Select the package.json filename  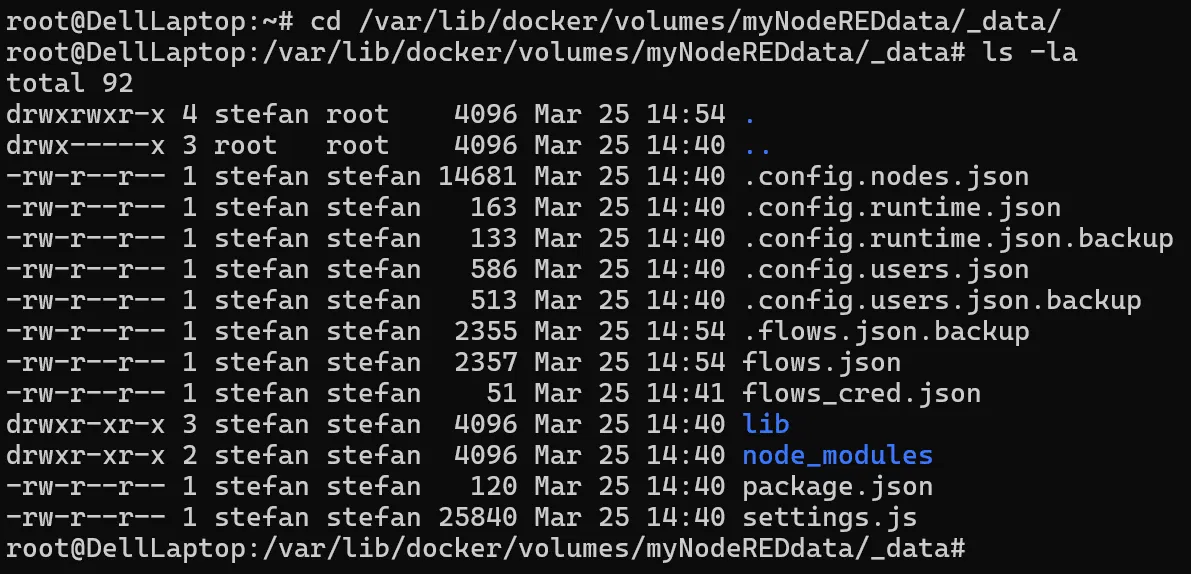(837, 487)
